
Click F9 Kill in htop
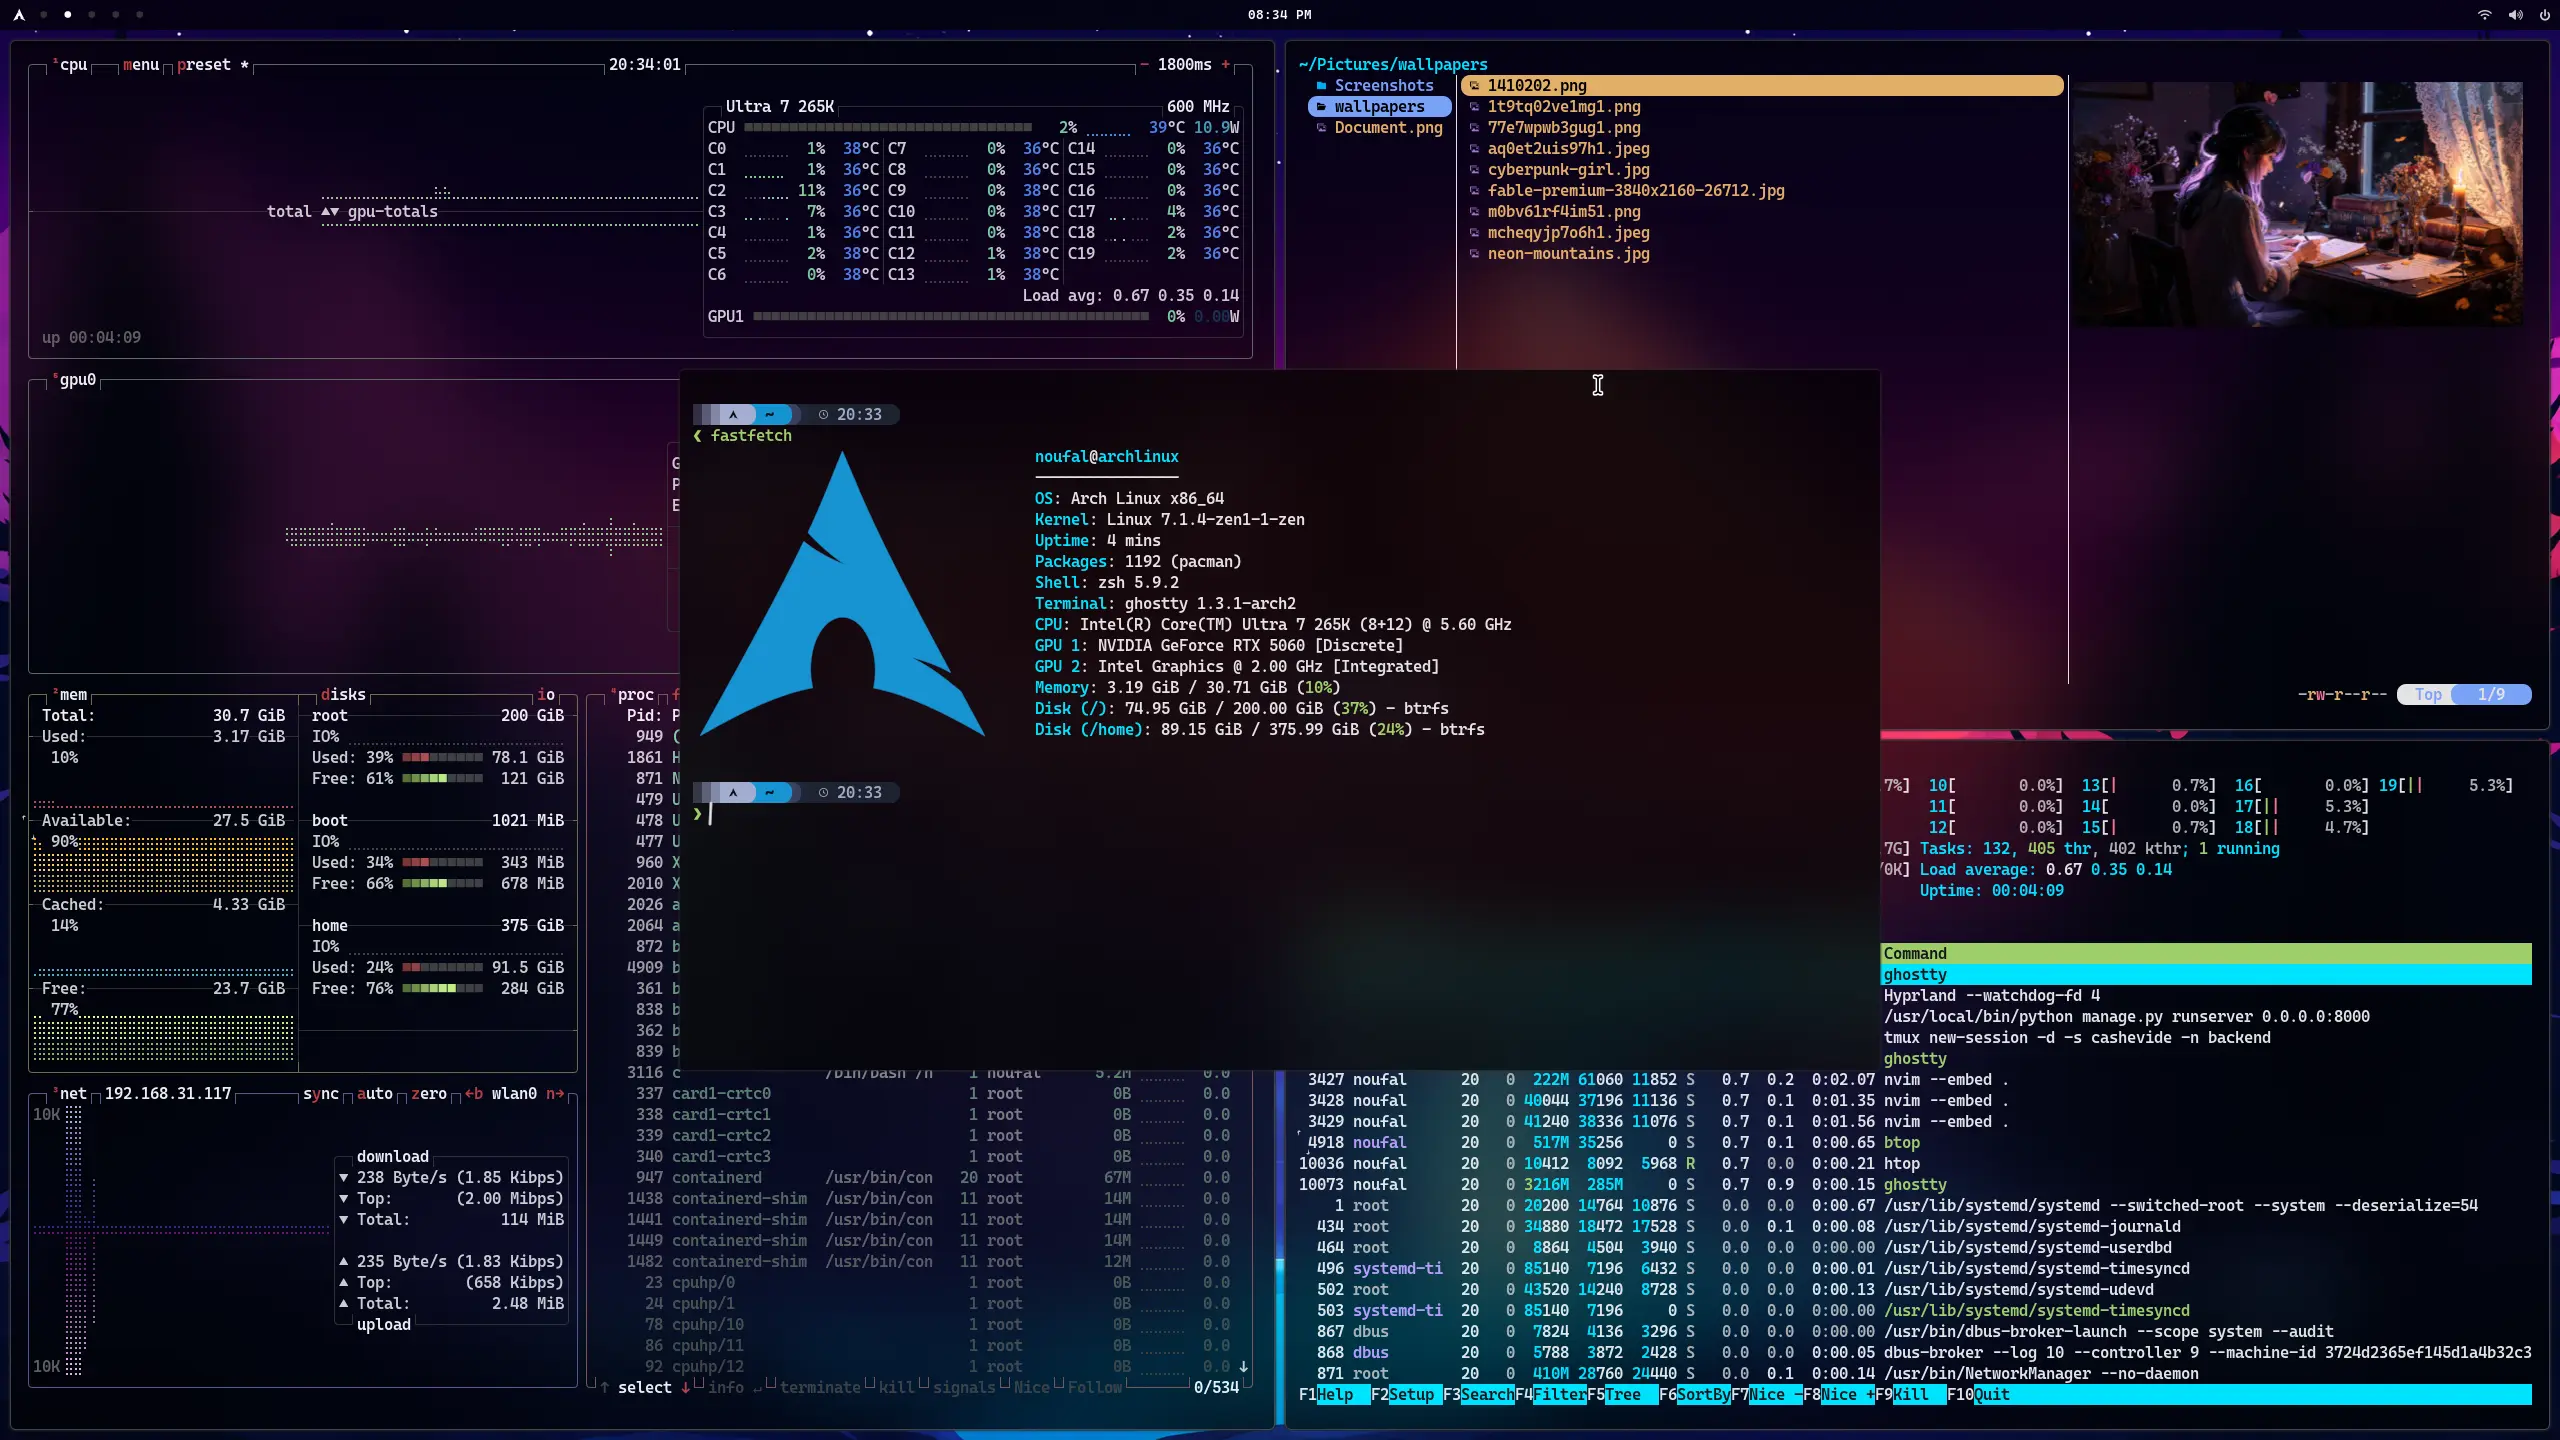(1911, 1395)
